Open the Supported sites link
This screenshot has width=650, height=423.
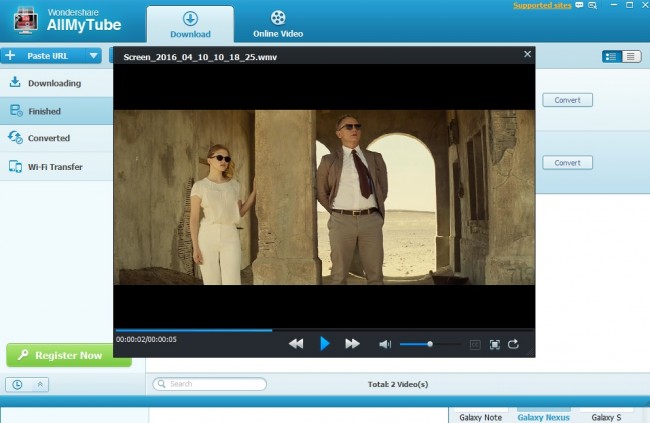tap(542, 5)
